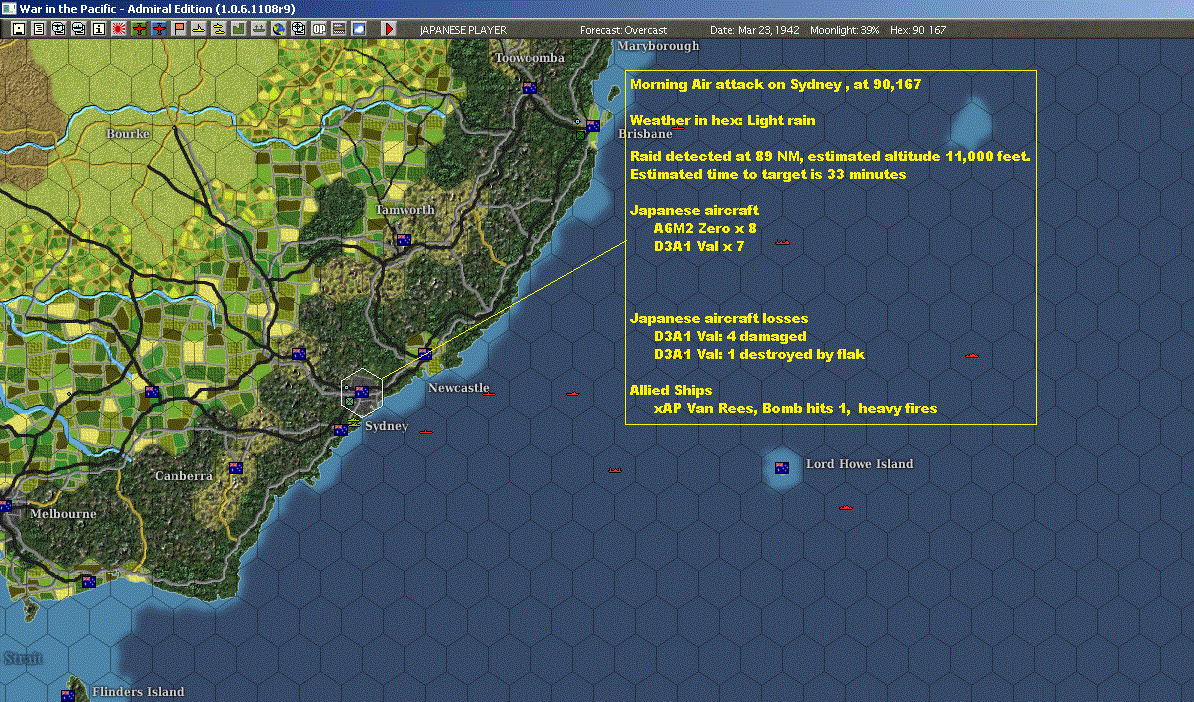
Task: Open the information 'i' toolbar icon
Action: 99,29
